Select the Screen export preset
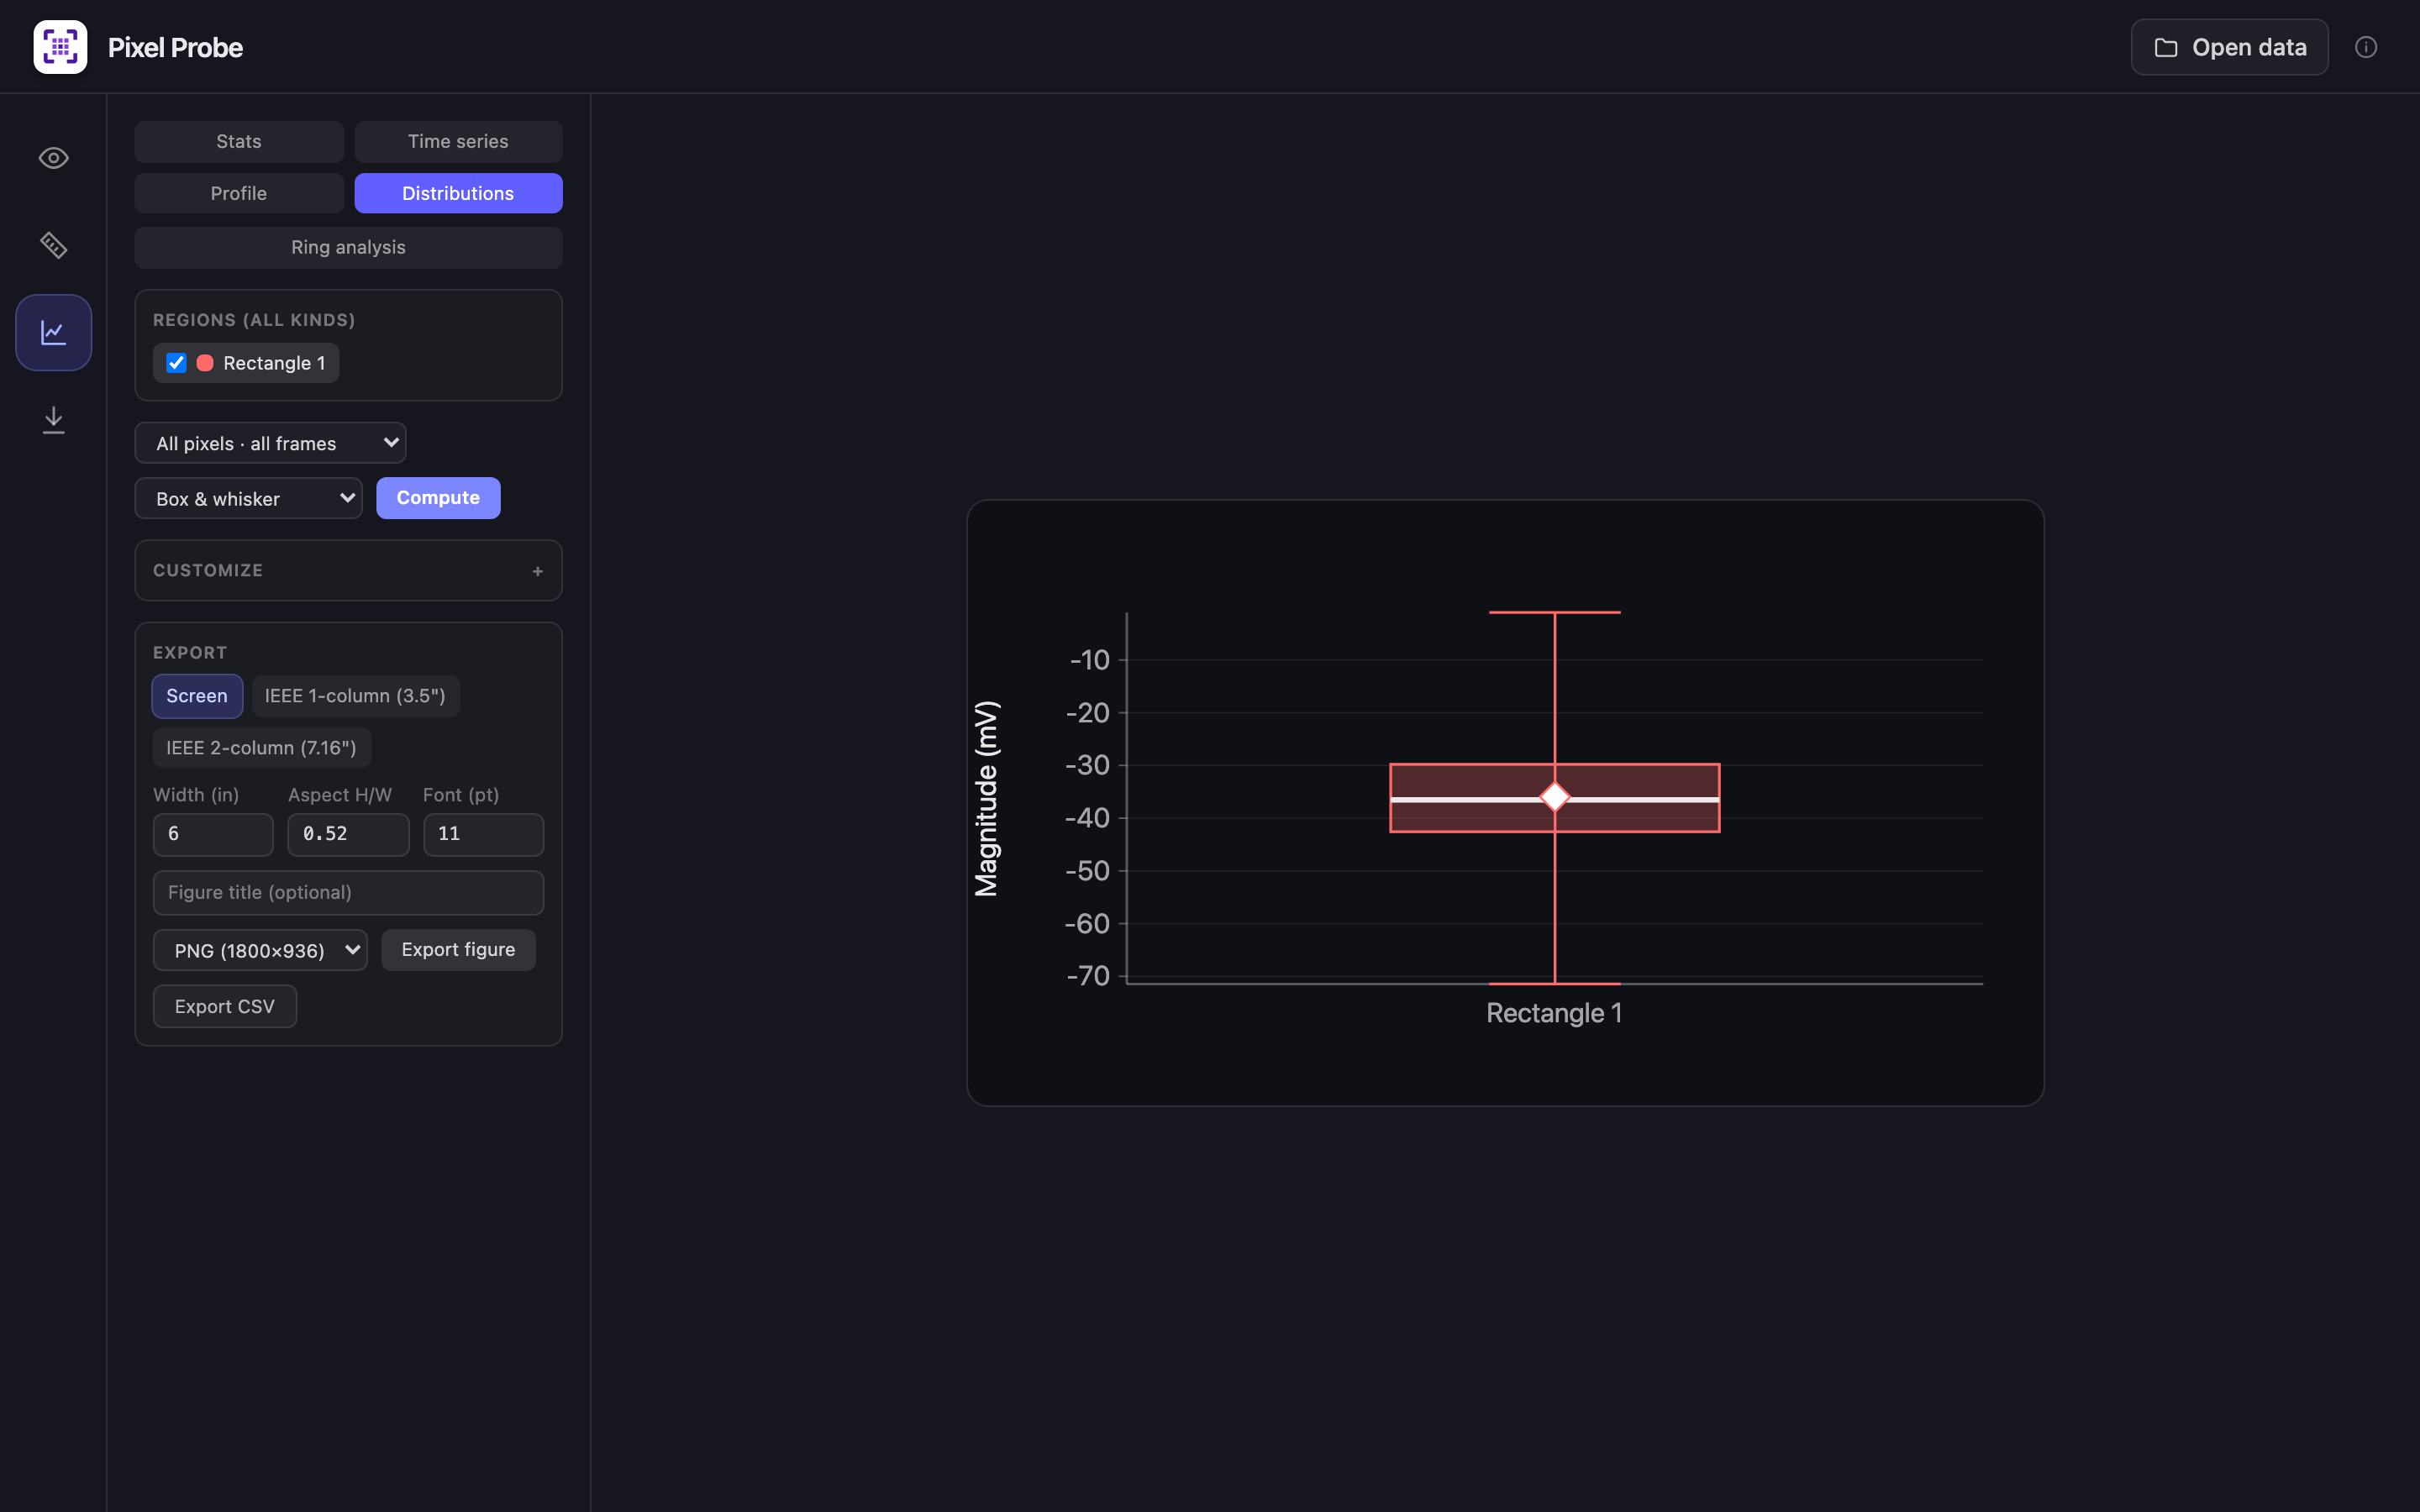2420x1512 pixels. 197,696
